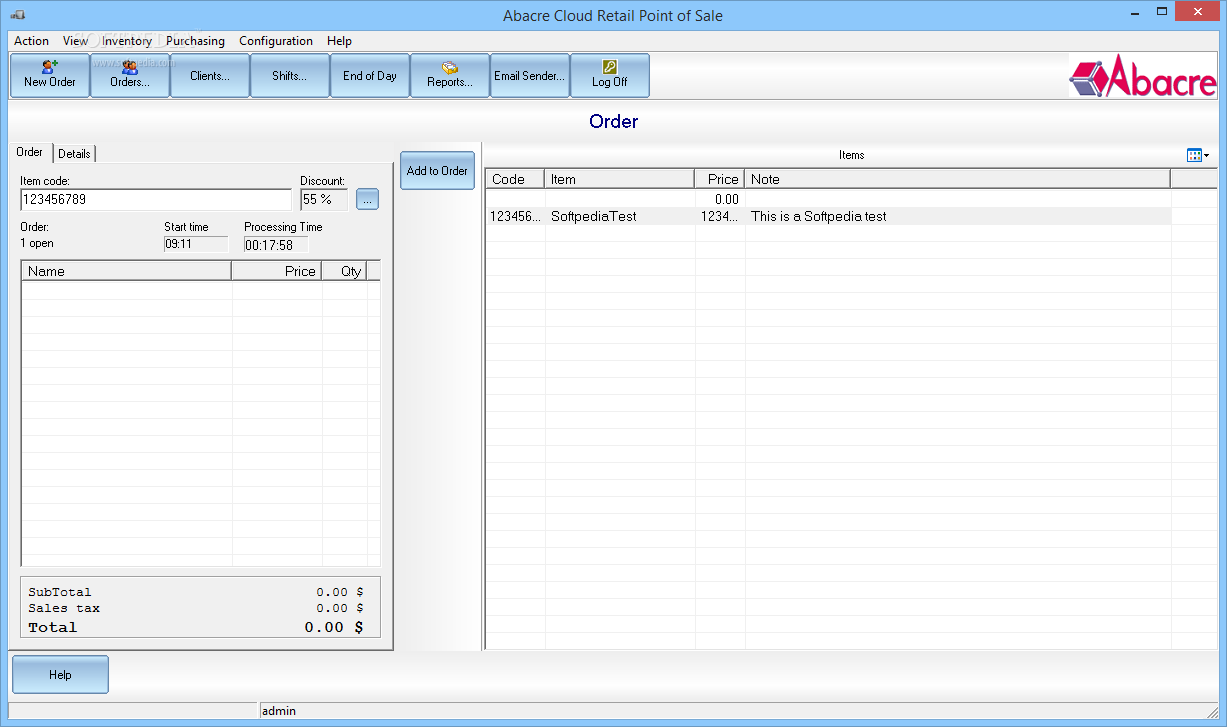Click the Order heading

[613, 122]
